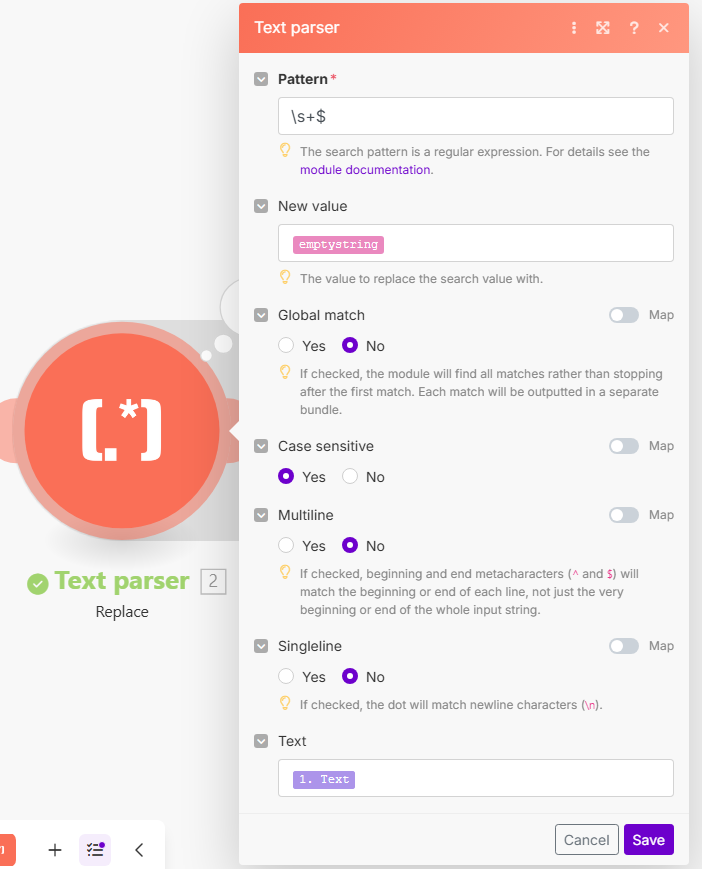
Task: Open the module documentation link
Action: click(x=366, y=170)
